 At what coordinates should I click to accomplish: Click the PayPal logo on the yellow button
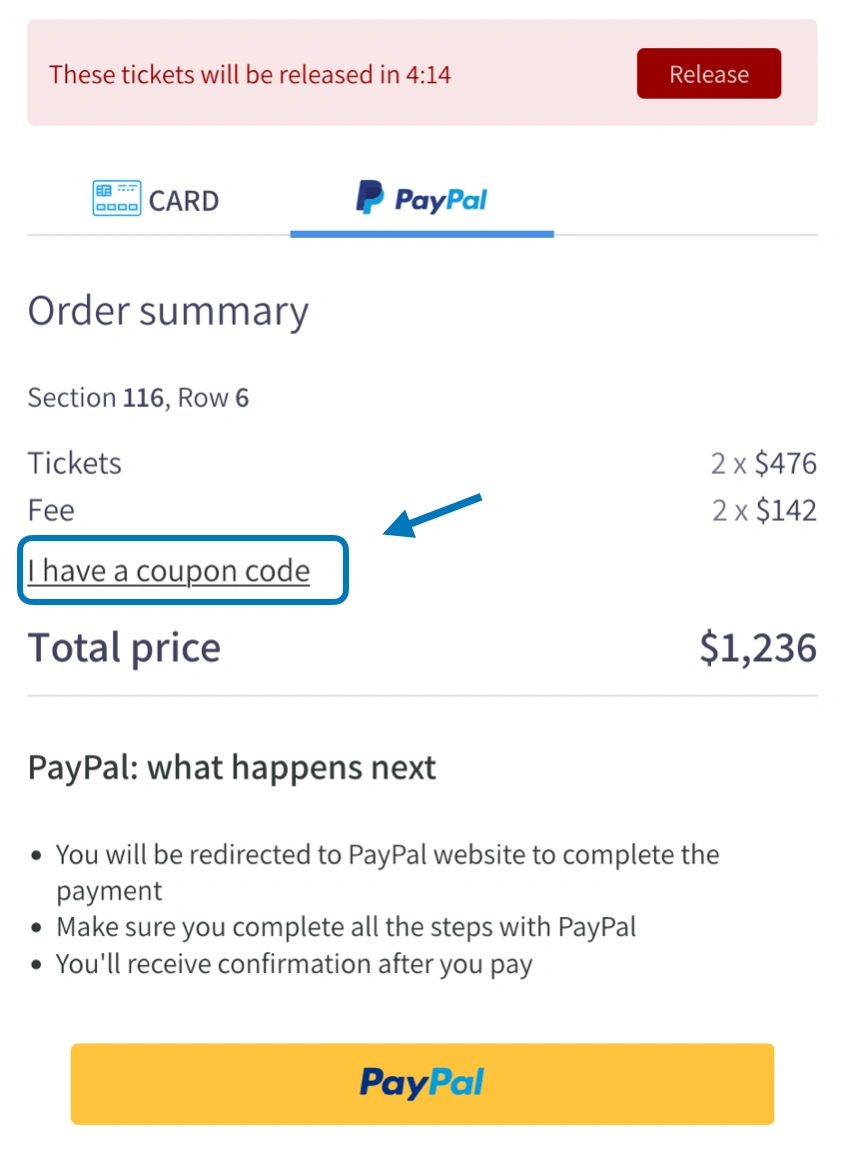(422, 1084)
